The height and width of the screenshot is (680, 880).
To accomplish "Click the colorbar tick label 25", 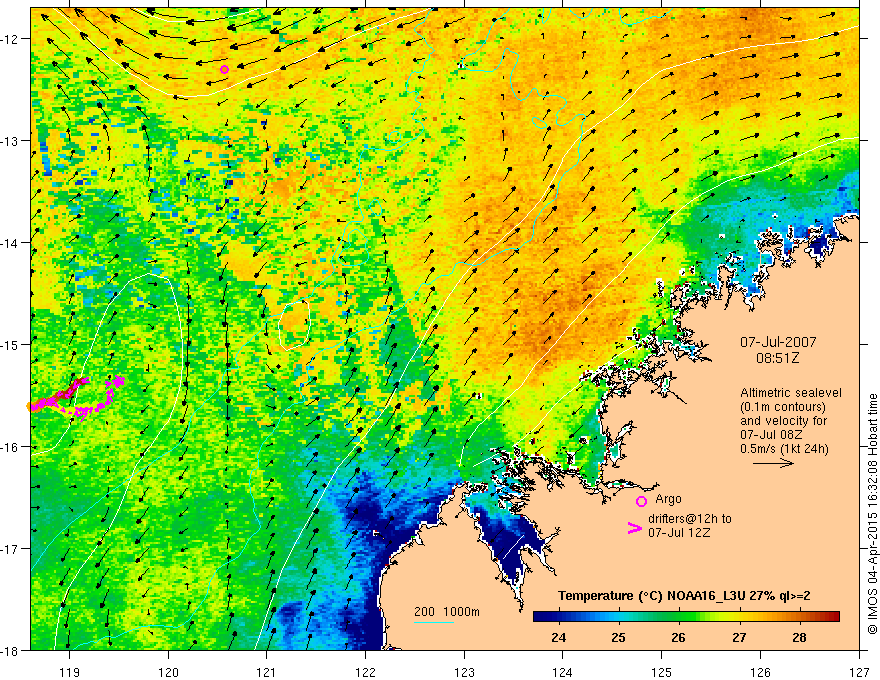I will coord(618,638).
